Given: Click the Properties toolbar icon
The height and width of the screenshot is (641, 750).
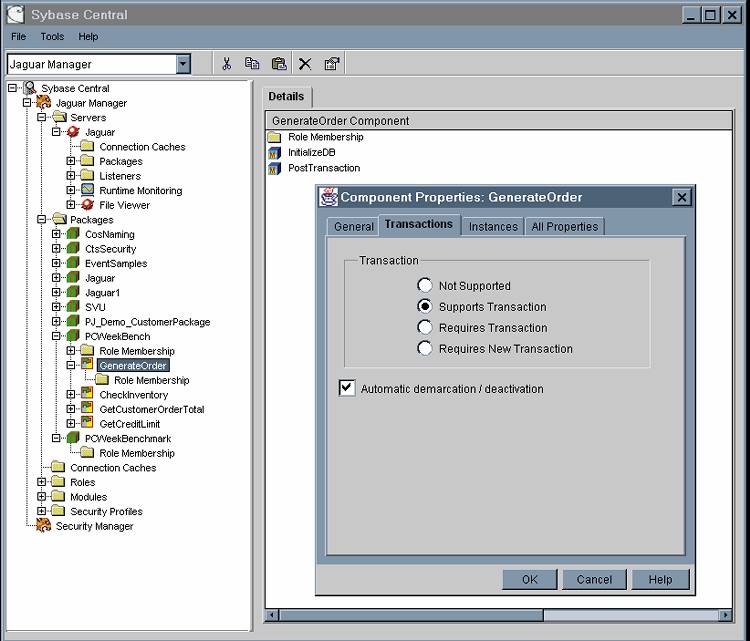Looking at the screenshot, I should coord(332,64).
